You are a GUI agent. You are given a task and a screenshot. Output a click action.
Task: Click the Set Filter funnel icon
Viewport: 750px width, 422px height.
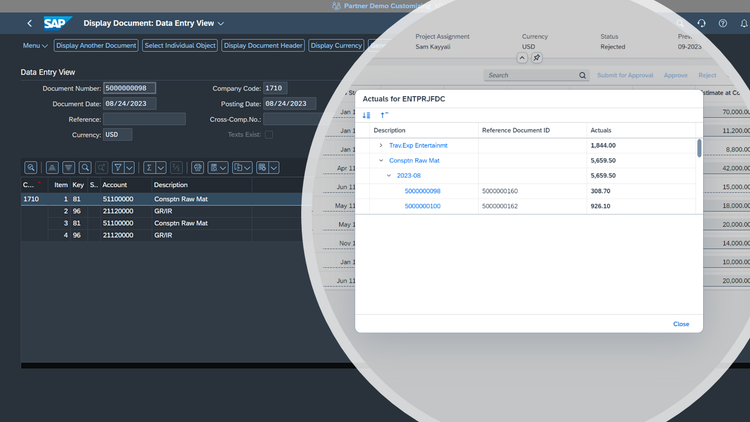pyautogui.click(x=118, y=167)
